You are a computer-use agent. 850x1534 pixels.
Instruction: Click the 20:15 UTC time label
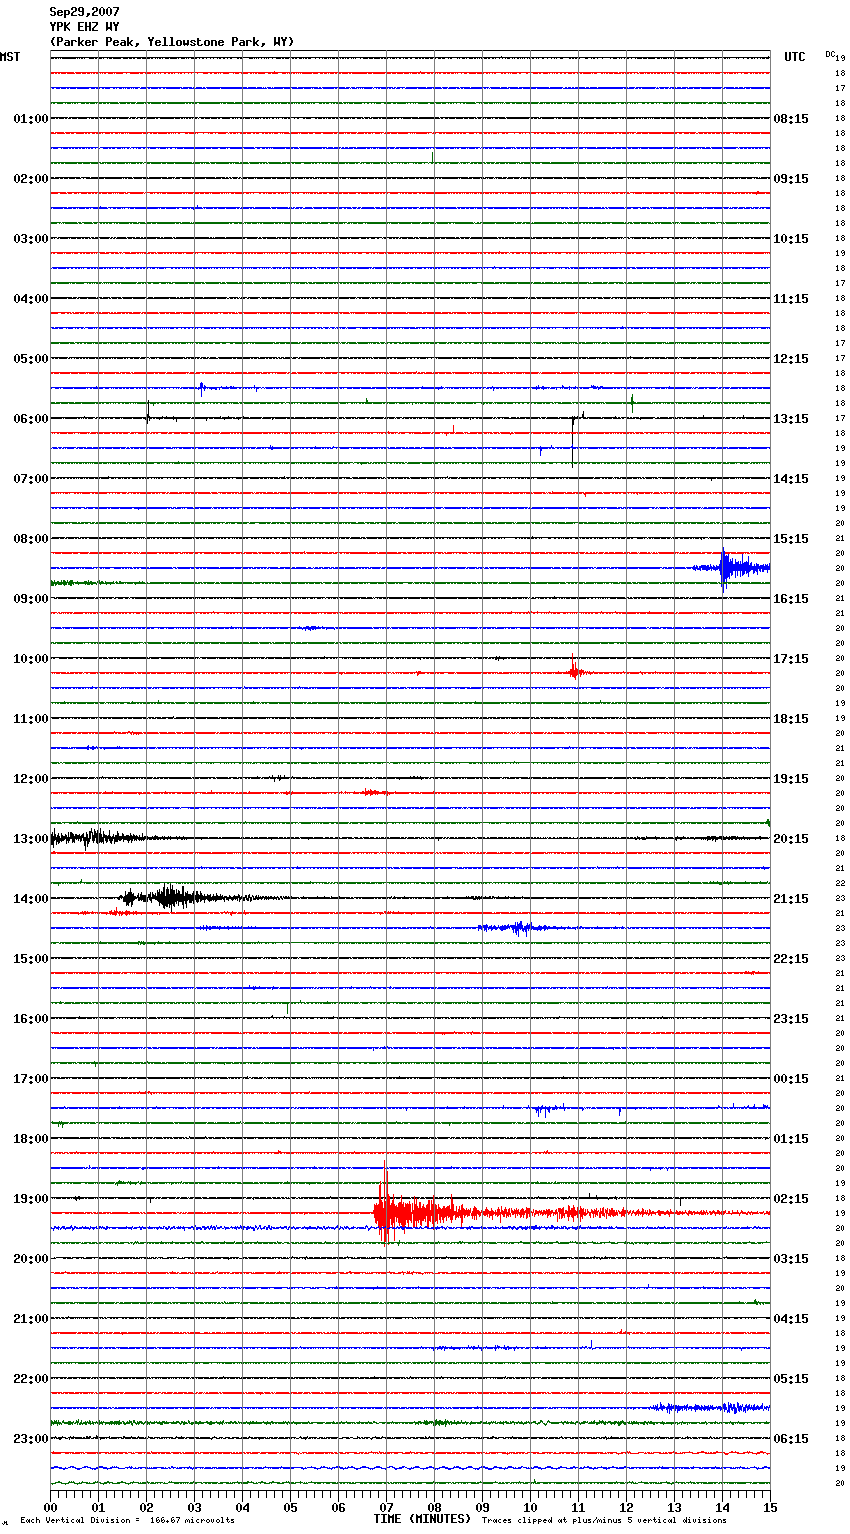coord(791,839)
